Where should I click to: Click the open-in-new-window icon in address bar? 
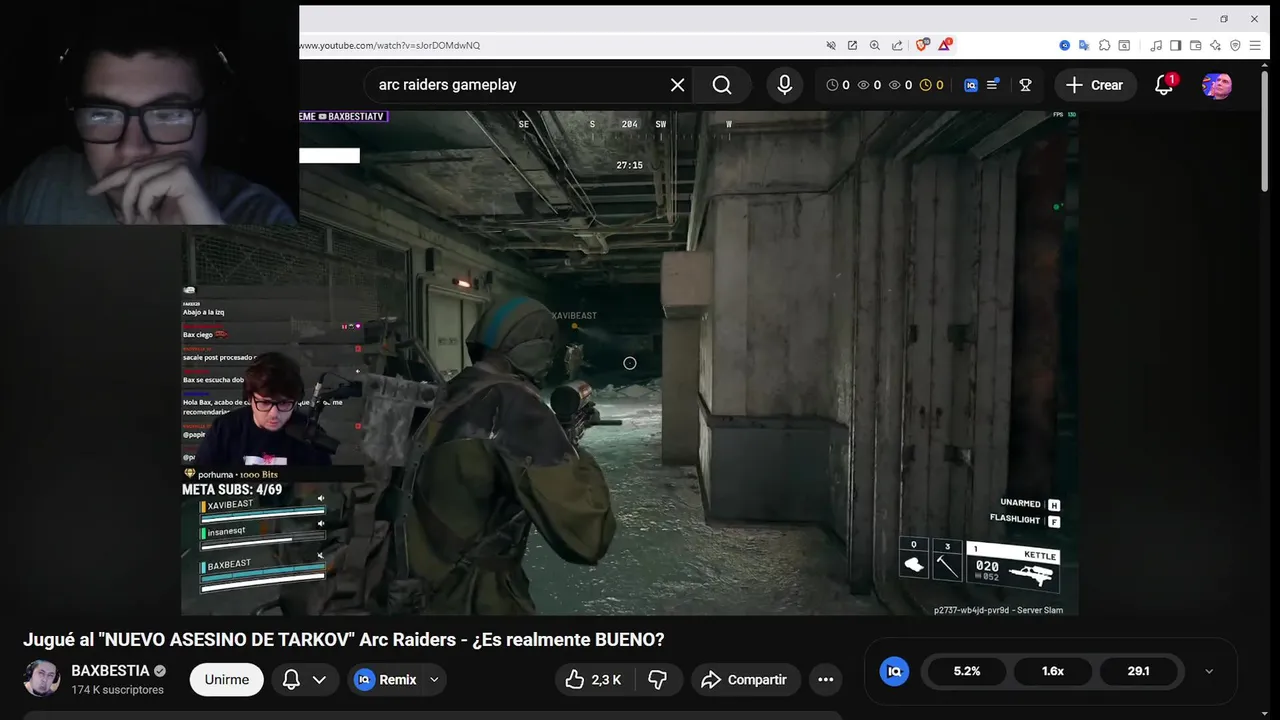coord(852,45)
